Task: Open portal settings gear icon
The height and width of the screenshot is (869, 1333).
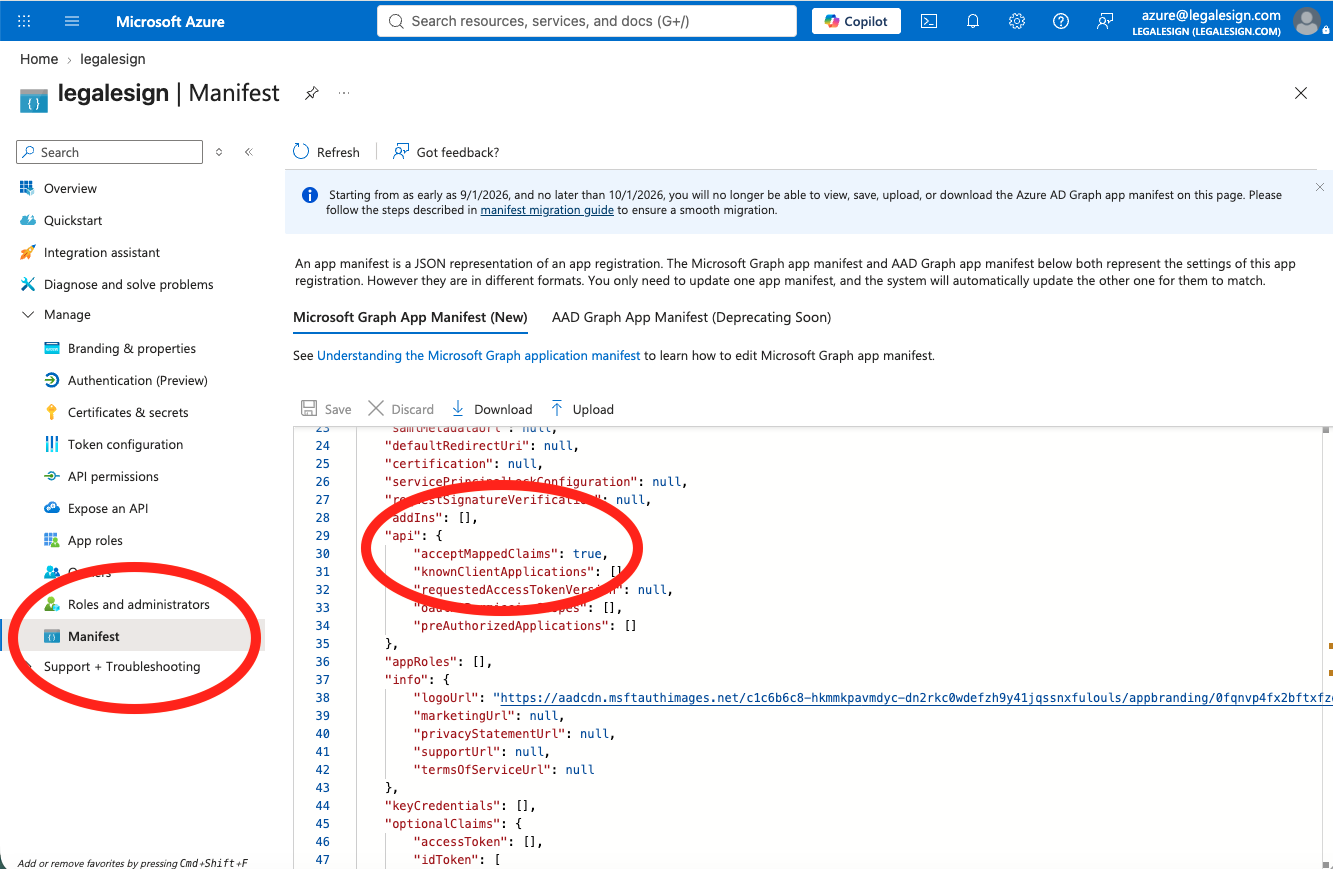Action: click(x=1017, y=21)
